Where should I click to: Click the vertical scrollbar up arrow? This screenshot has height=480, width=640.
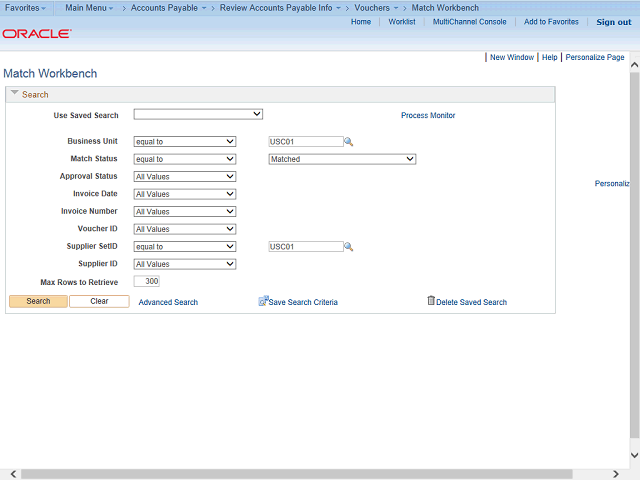pyautogui.click(x=635, y=65)
